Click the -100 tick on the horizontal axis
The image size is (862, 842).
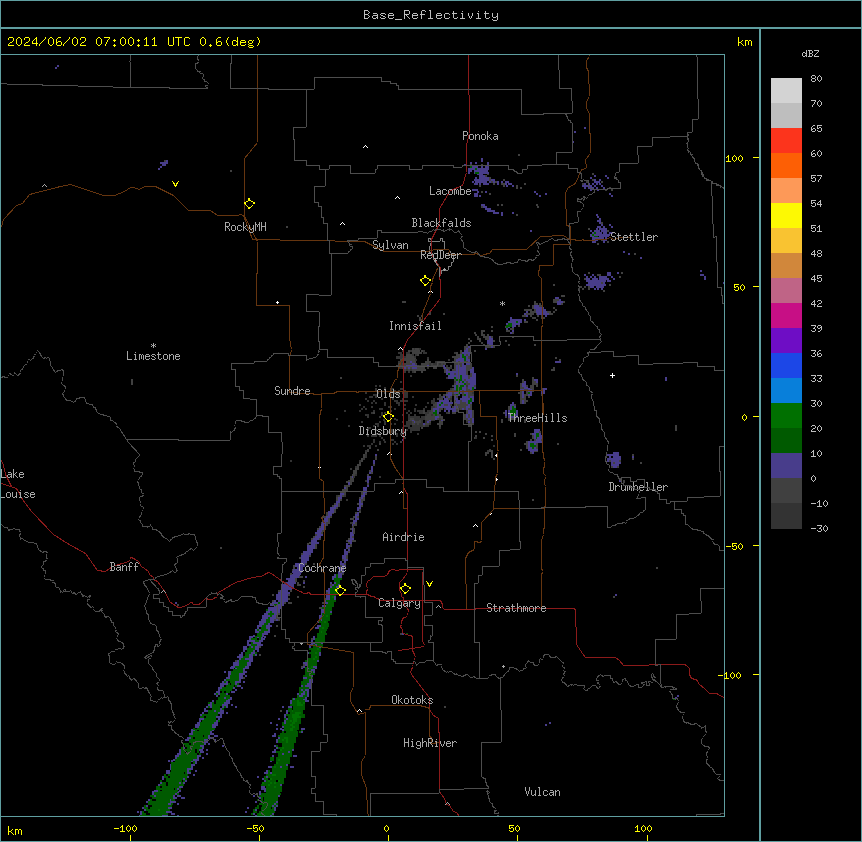coord(125,828)
